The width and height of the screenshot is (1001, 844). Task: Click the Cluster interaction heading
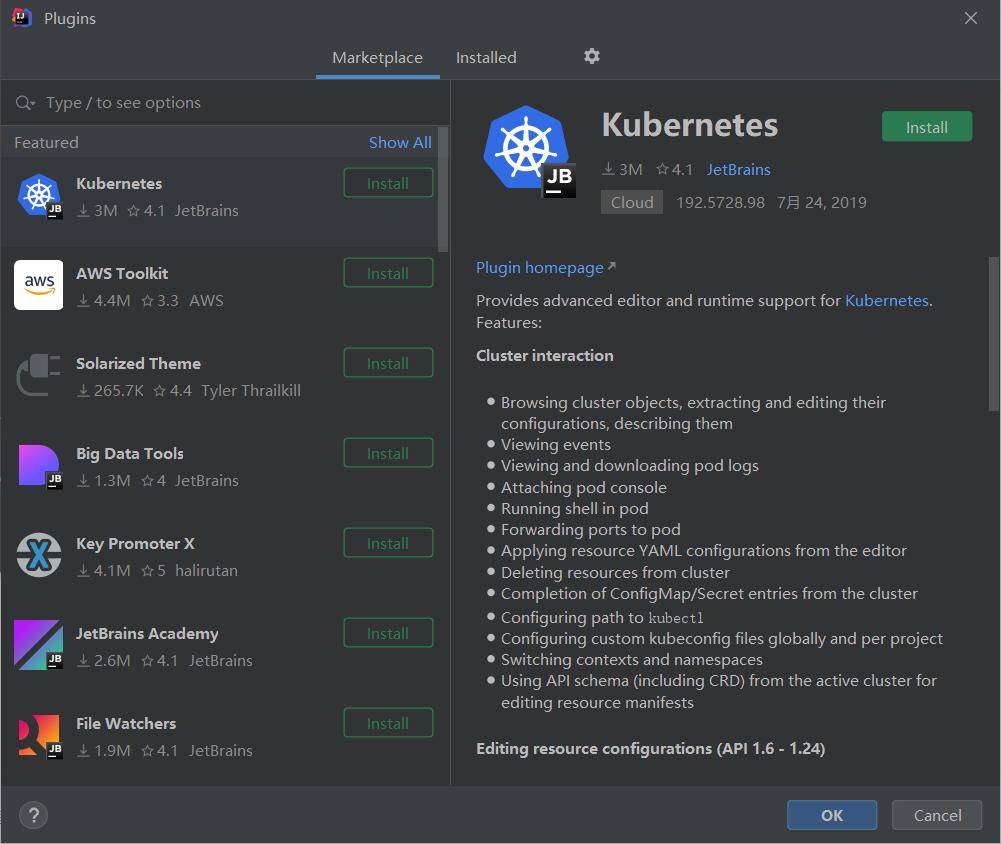pyautogui.click(x=545, y=356)
